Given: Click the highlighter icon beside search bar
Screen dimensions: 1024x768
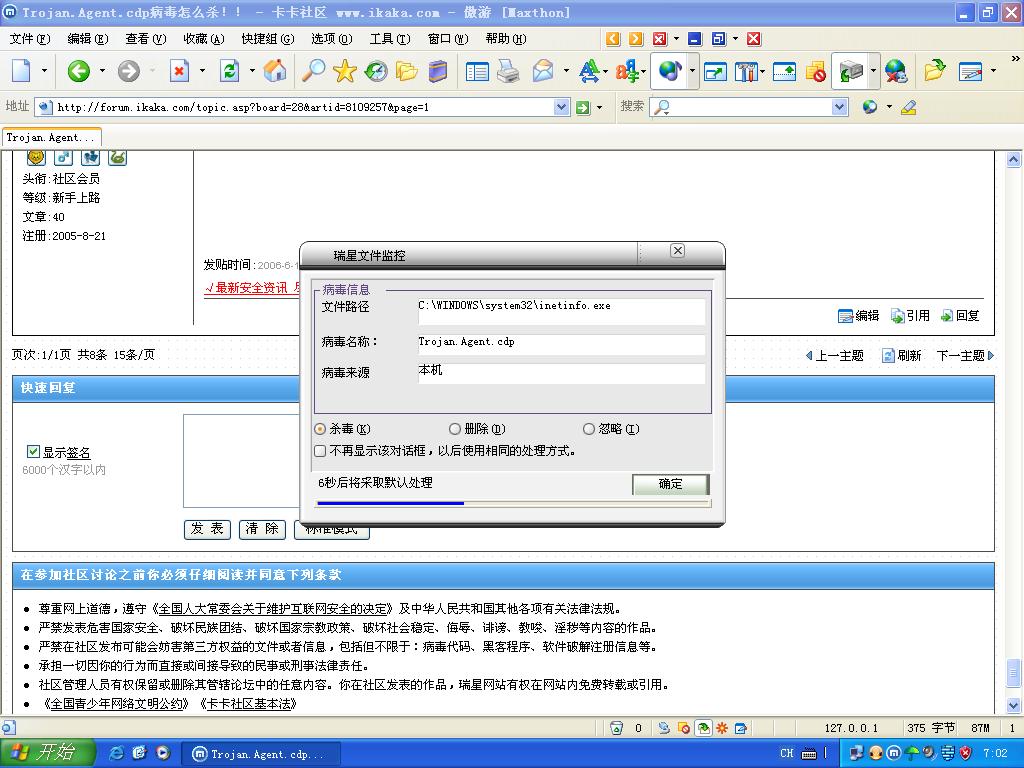Looking at the screenshot, I should [x=908, y=107].
